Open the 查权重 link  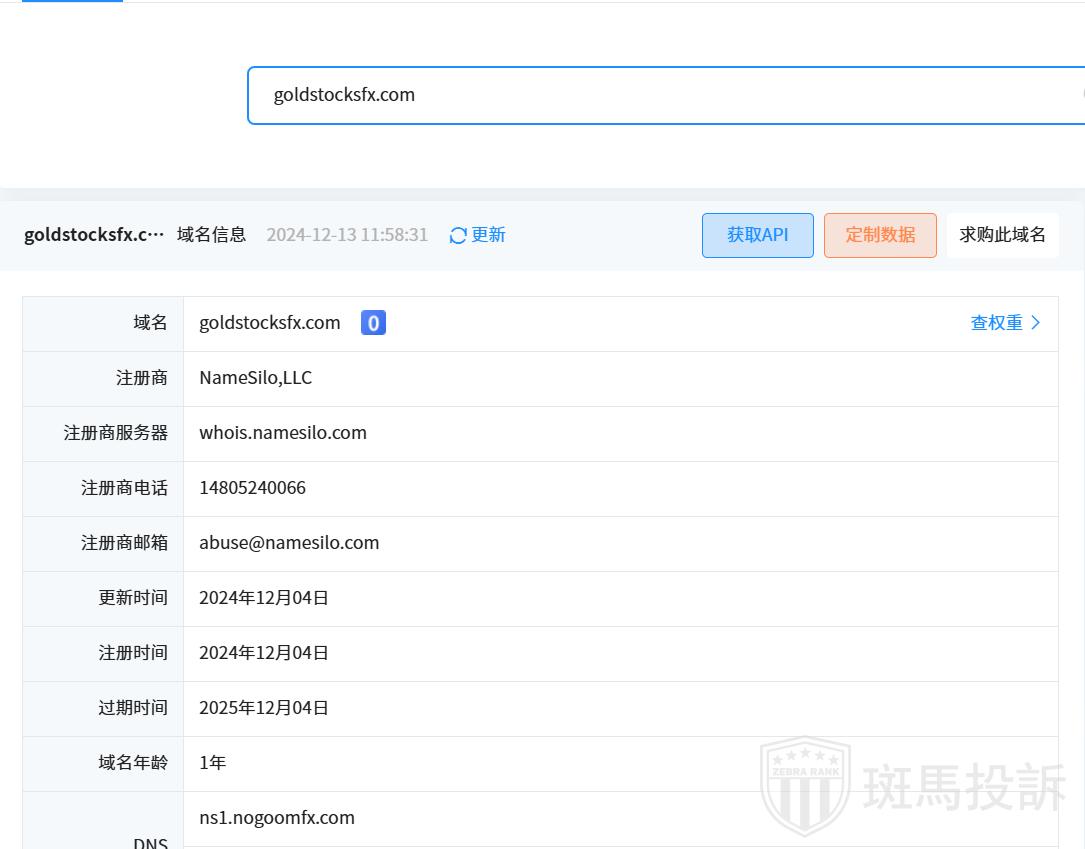[996, 323]
